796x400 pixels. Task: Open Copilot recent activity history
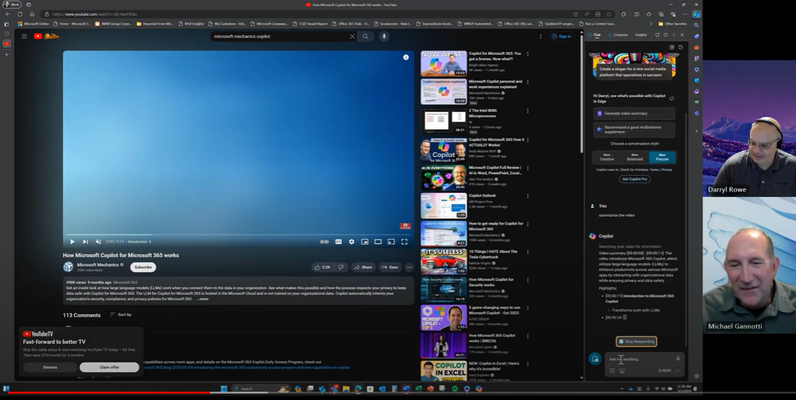coord(680,47)
